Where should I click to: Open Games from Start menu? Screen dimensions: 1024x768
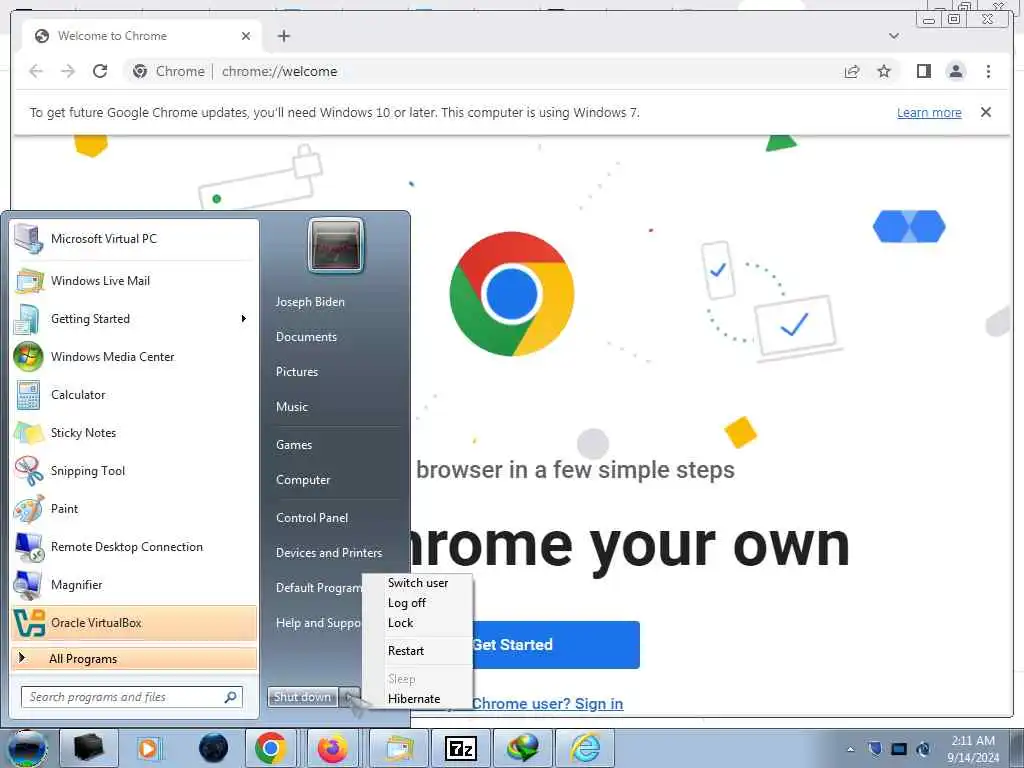click(x=294, y=445)
